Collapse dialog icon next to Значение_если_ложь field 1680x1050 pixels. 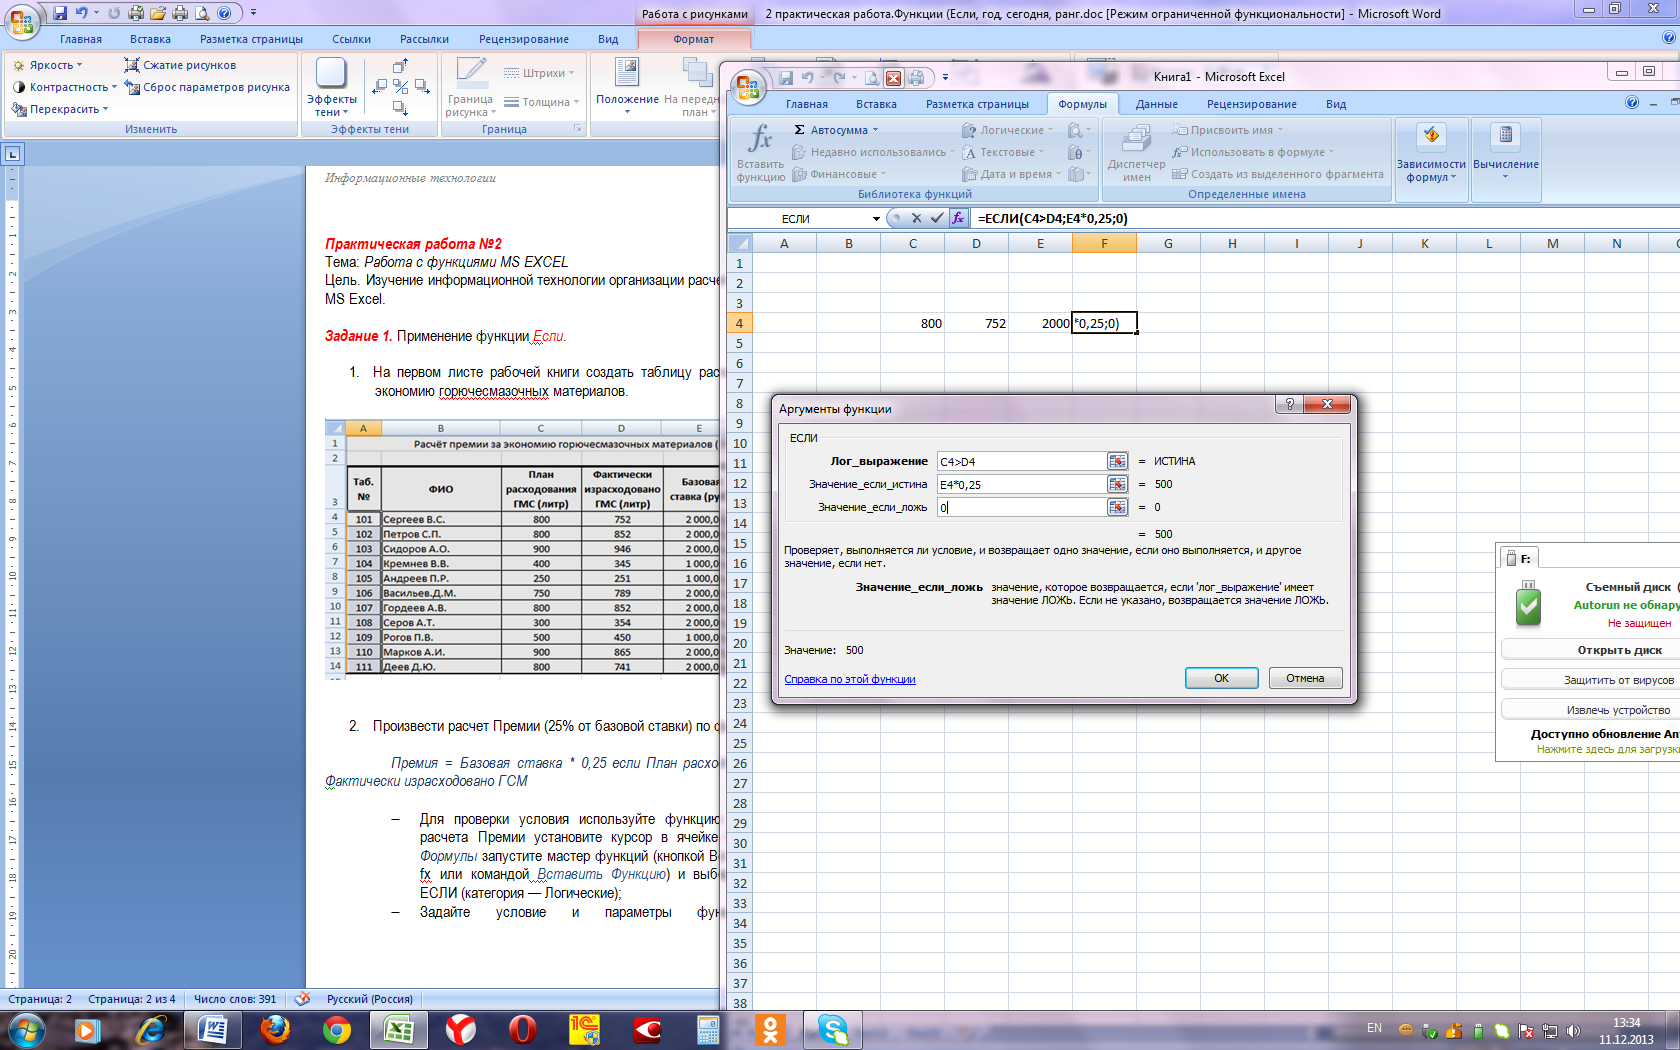pos(1117,507)
